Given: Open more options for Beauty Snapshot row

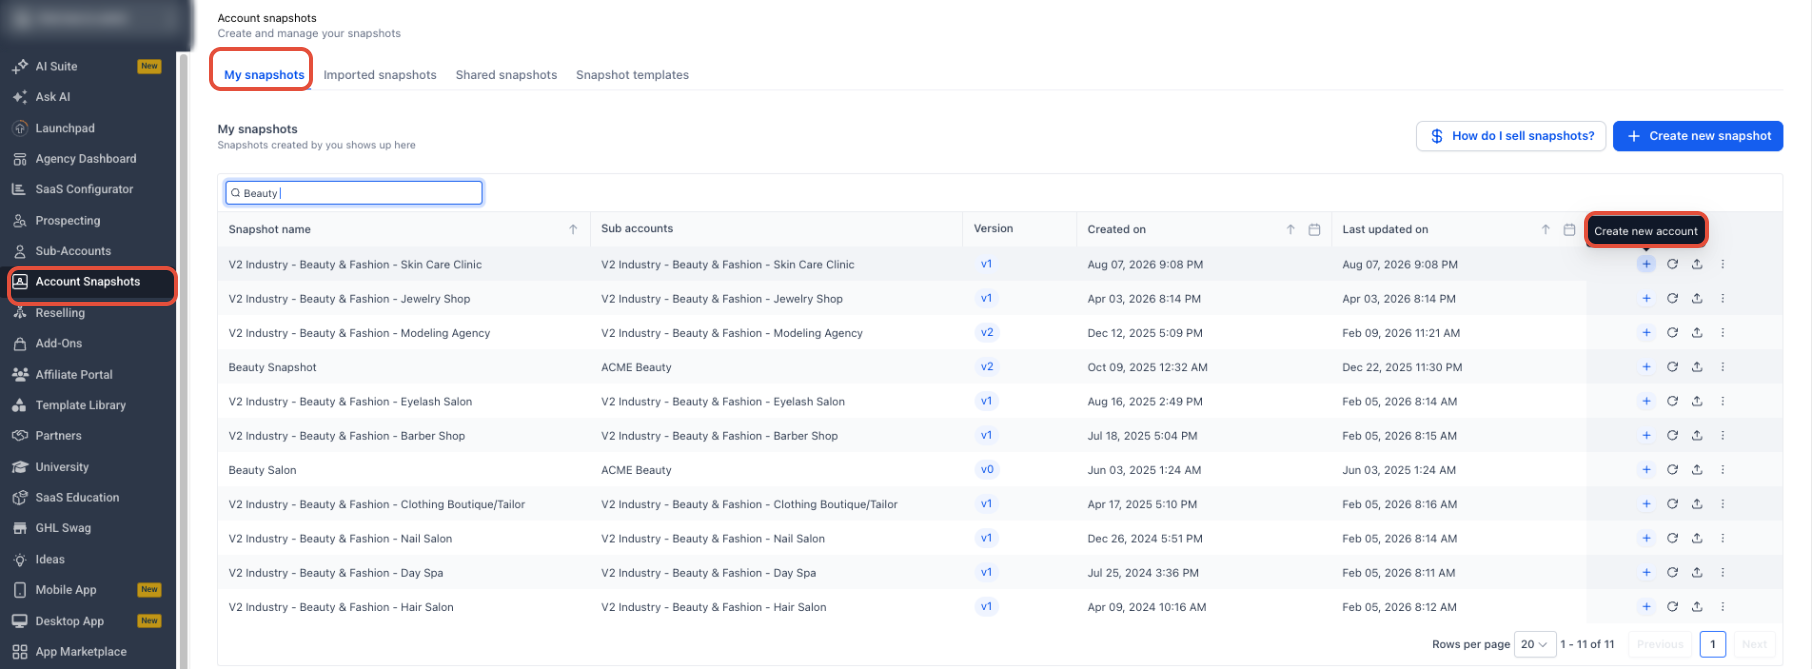Looking at the screenshot, I should pos(1722,367).
